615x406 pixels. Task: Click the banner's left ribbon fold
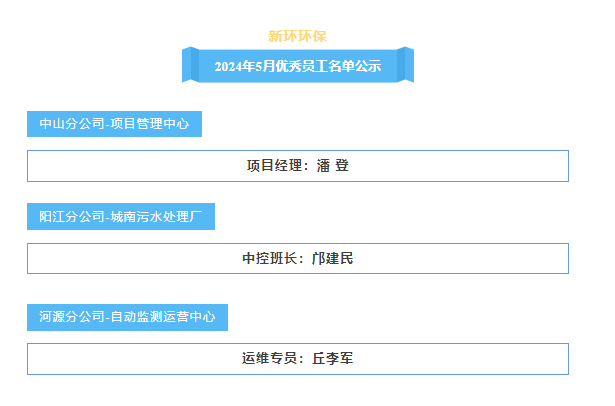[x=191, y=65]
